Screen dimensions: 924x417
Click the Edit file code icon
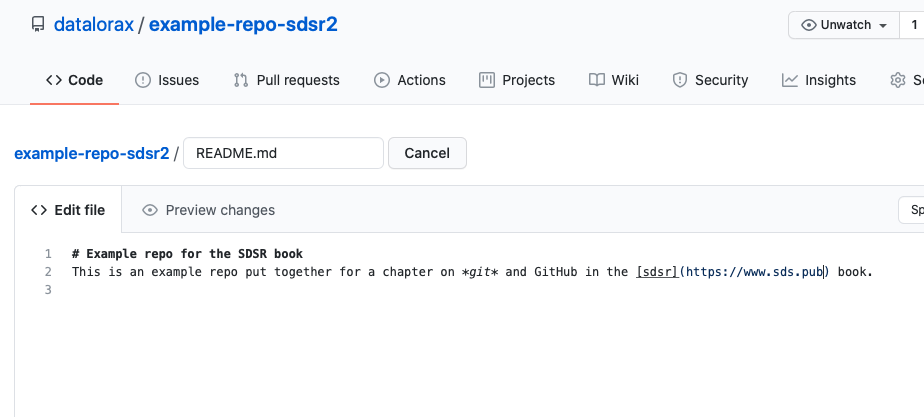pos(39,210)
